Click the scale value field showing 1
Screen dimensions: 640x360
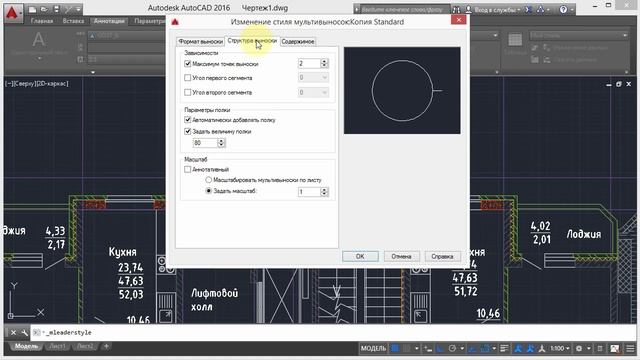pyautogui.click(x=309, y=192)
